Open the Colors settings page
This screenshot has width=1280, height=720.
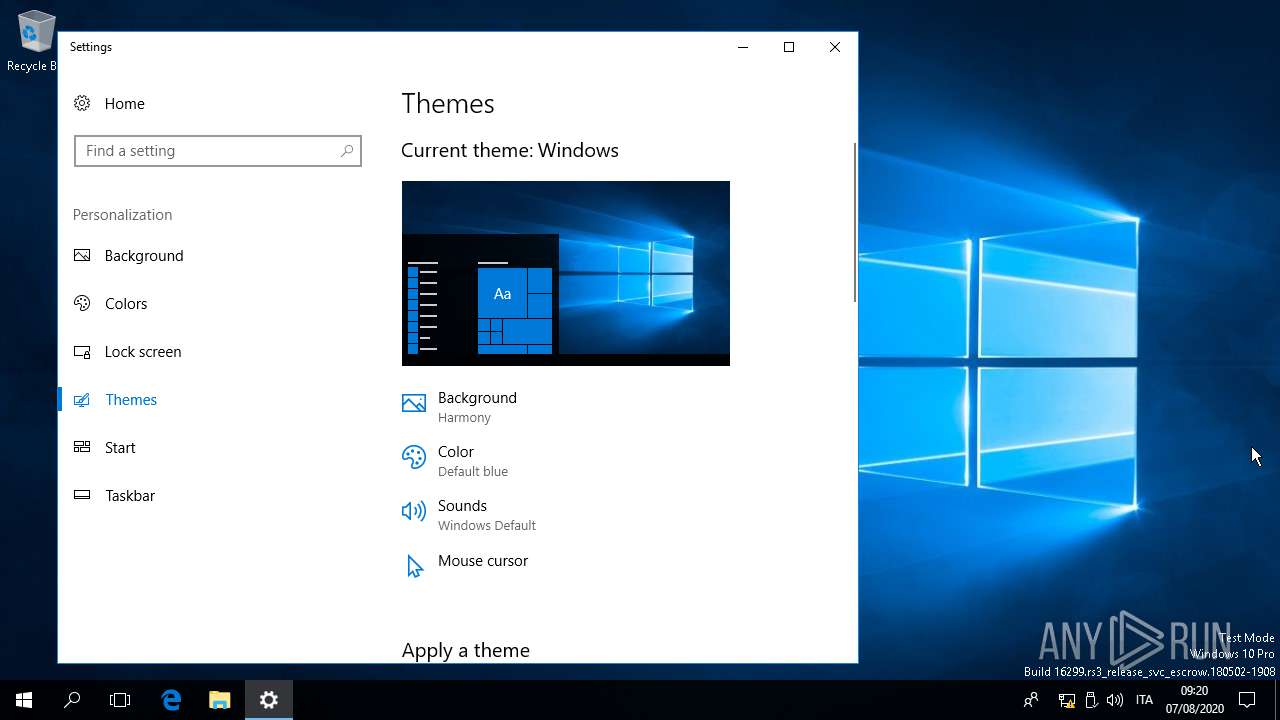pyautogui.click(x=217, y=303)
